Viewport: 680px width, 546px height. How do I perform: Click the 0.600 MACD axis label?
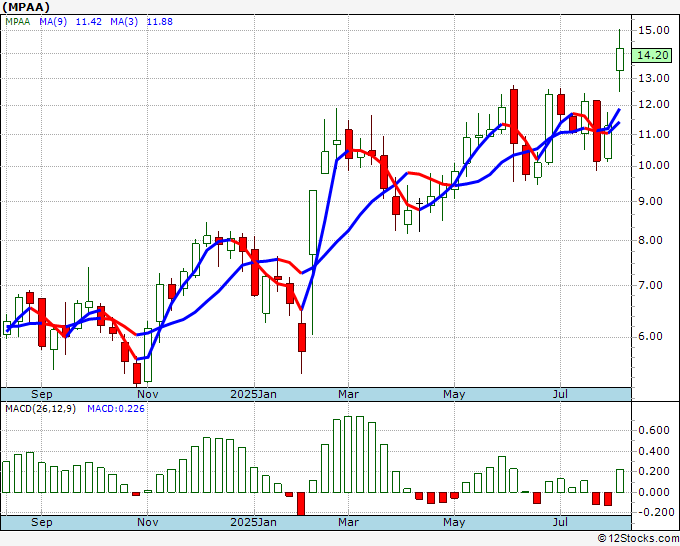654,431
